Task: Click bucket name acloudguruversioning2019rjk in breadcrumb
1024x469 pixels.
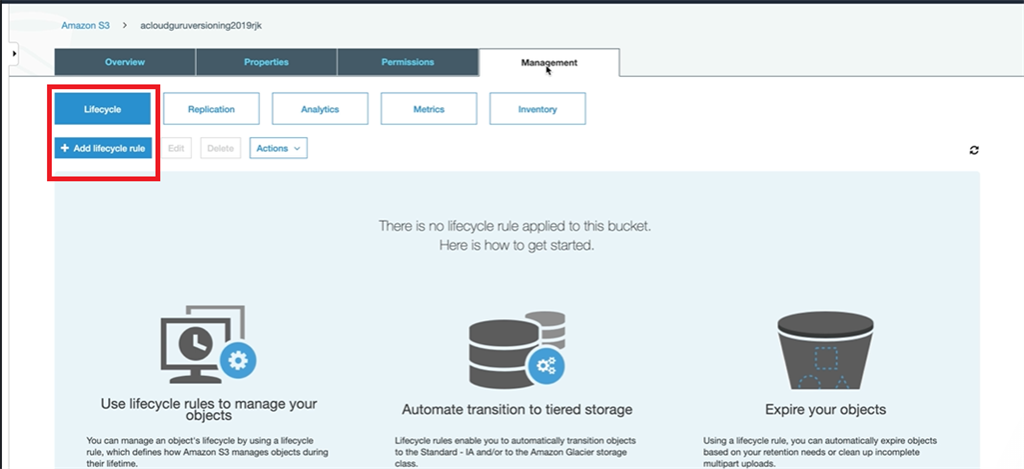Action: click(x=201, y=25)
